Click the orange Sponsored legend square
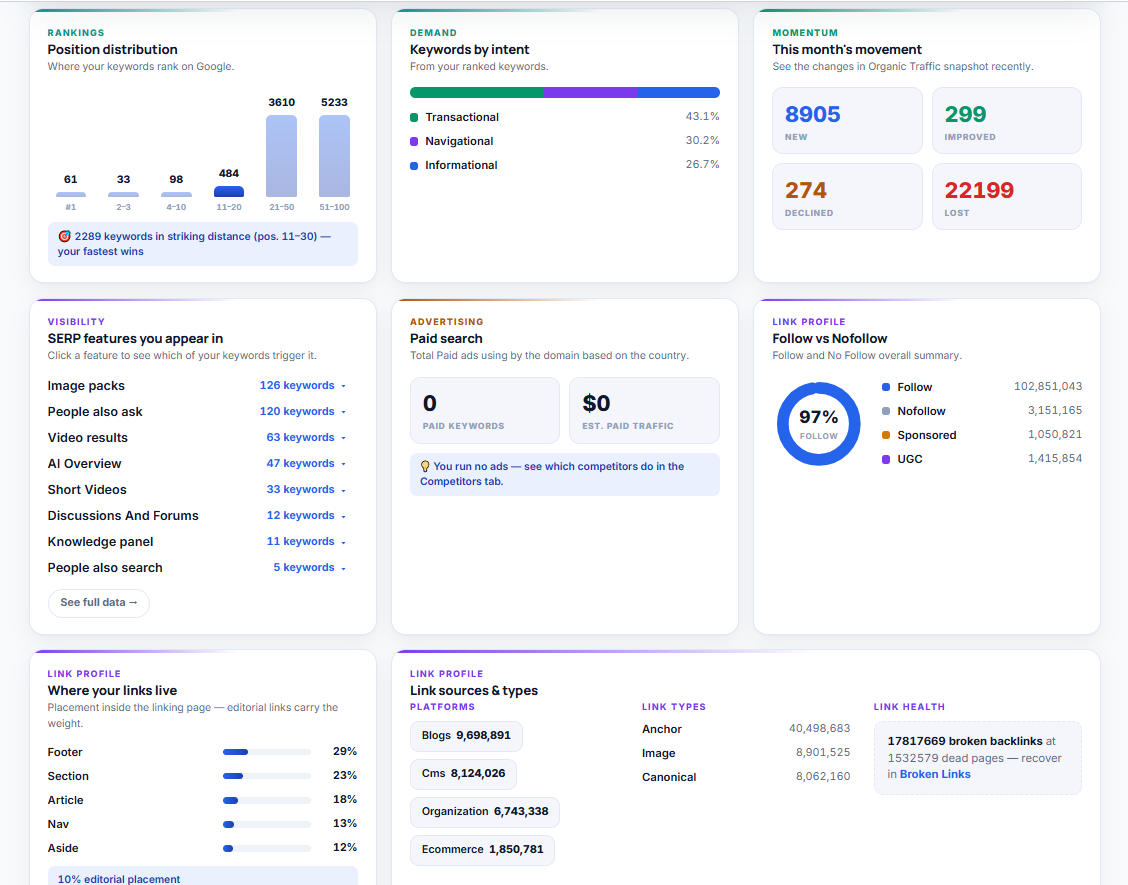This screenshot has width=1128, height=885. pos(886,435)
